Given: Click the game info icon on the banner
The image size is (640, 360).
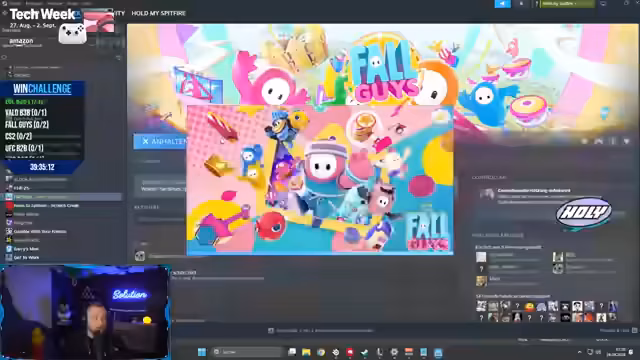Looking at the screenshot, I should pos(613,141).
